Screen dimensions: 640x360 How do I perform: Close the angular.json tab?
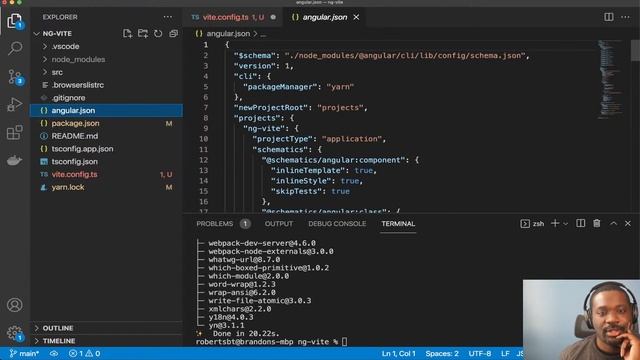pos(356,17)
